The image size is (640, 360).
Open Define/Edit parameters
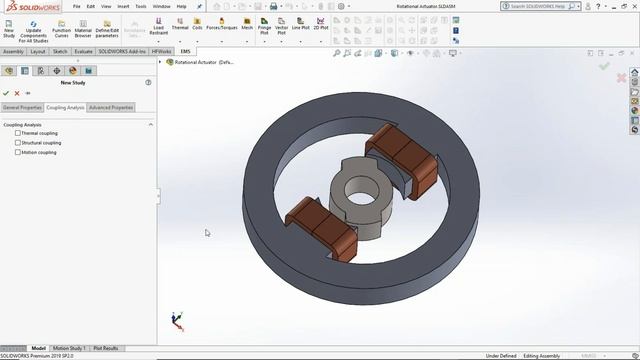(x=107, y=29)
